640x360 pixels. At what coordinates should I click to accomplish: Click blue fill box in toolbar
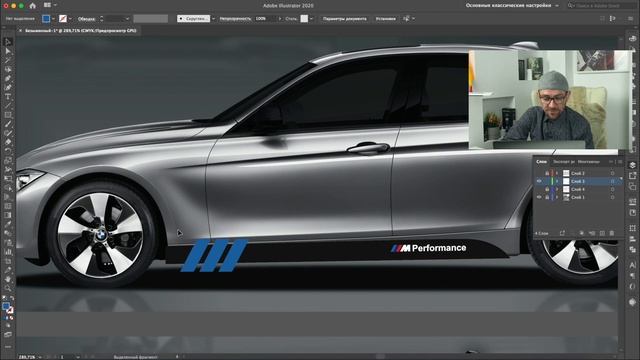(6, 307)
